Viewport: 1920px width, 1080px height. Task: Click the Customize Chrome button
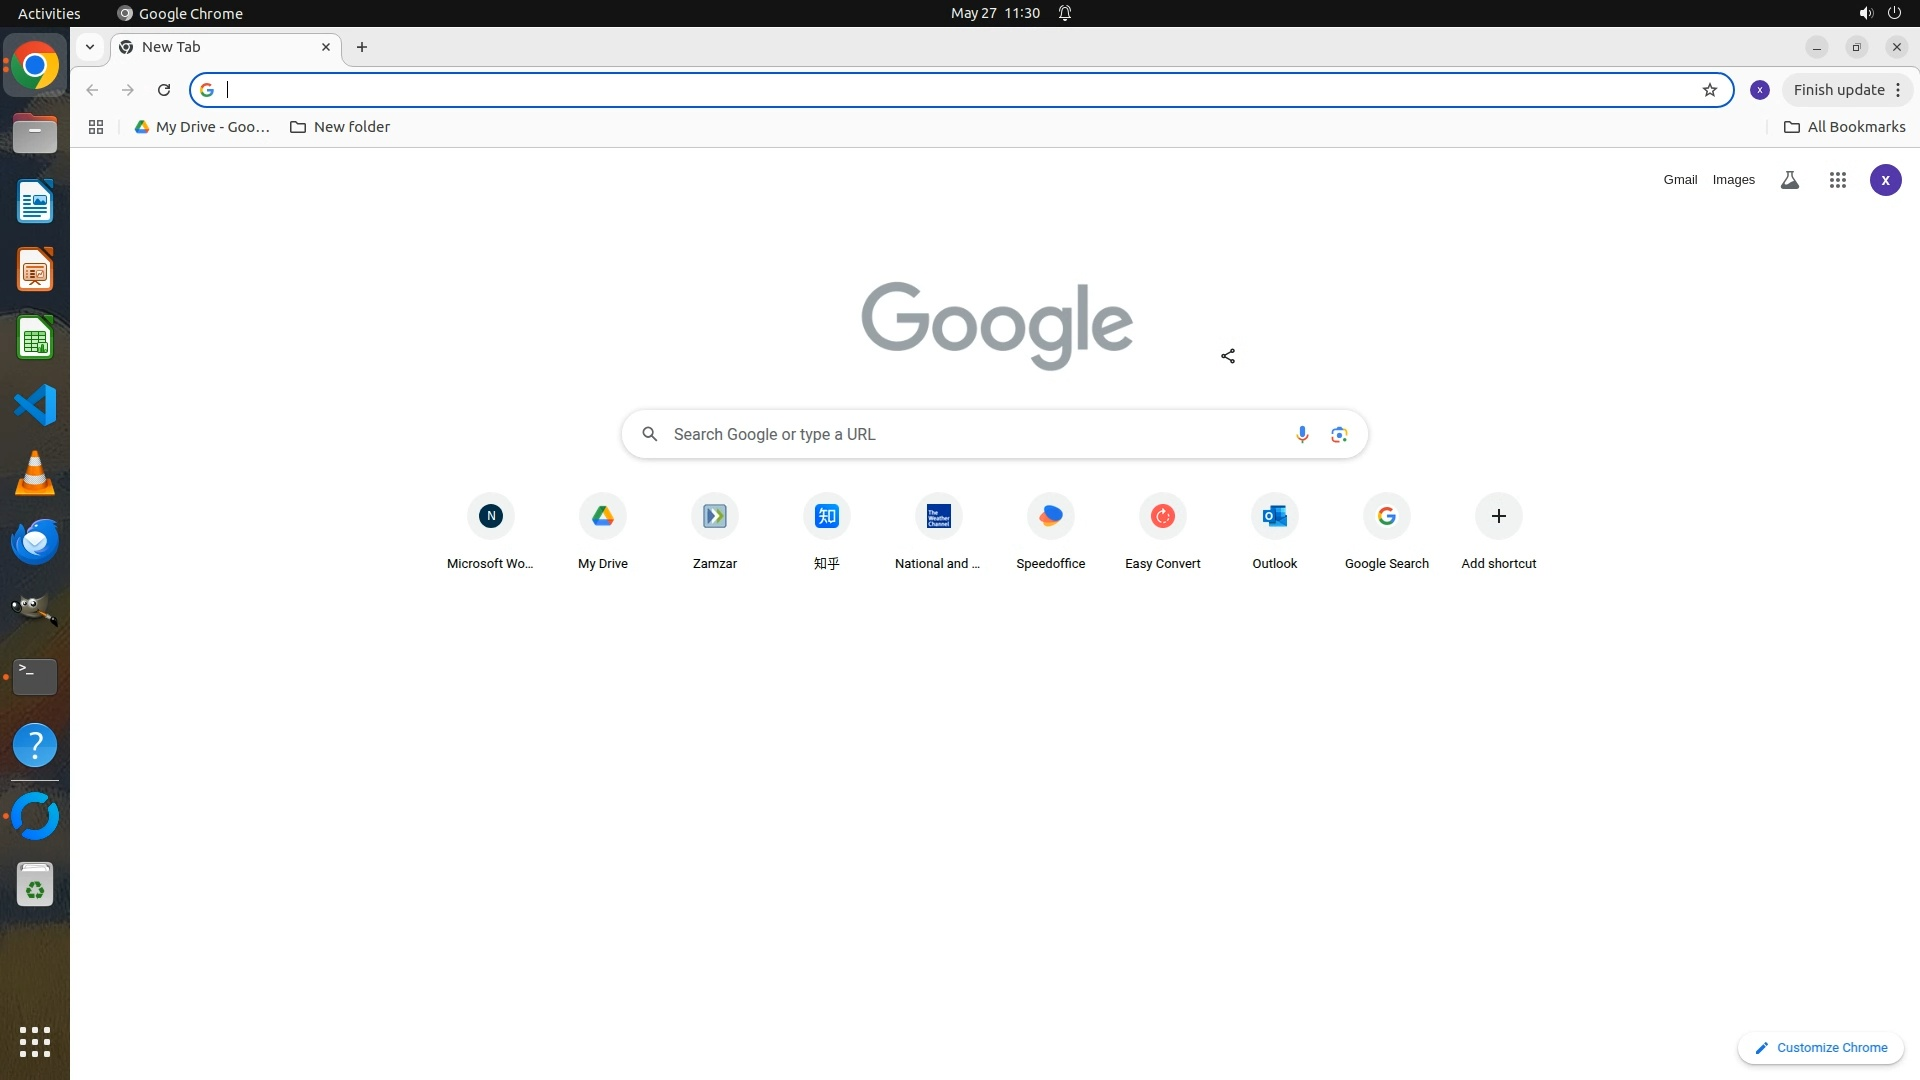coord(1820,1048)
